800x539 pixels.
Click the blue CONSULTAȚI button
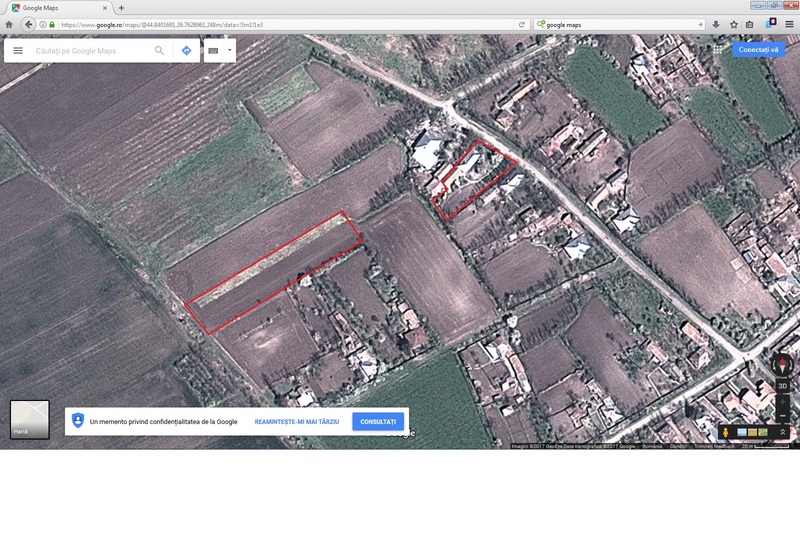point(378,422)
